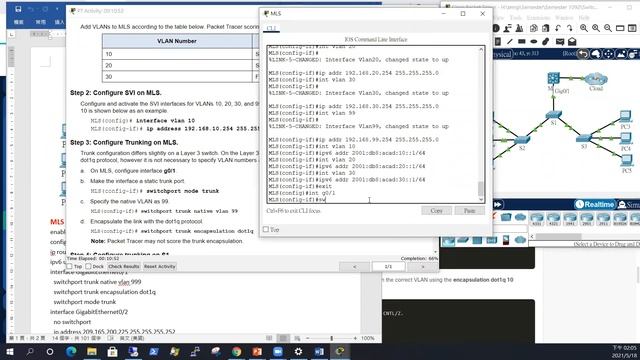
Task: Click PC3 on the network topology
Action: pyautogui.click(x=625, y=116)
